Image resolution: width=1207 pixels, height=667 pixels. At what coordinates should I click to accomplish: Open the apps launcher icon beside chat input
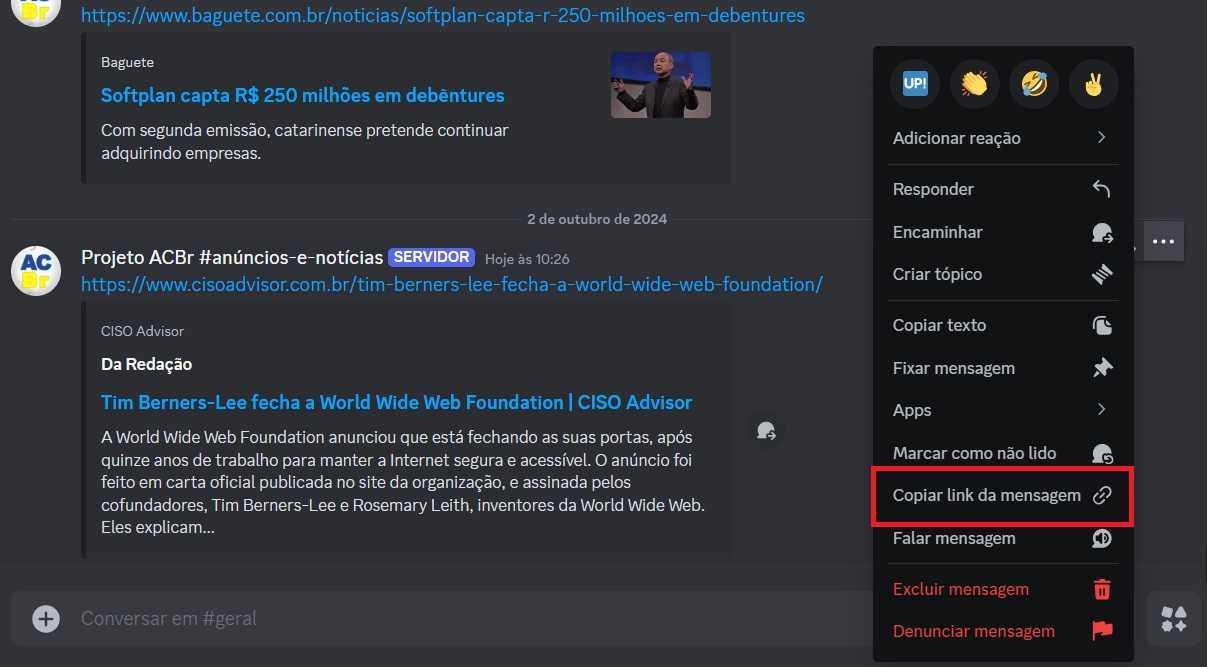click(x=1174, y=619)
